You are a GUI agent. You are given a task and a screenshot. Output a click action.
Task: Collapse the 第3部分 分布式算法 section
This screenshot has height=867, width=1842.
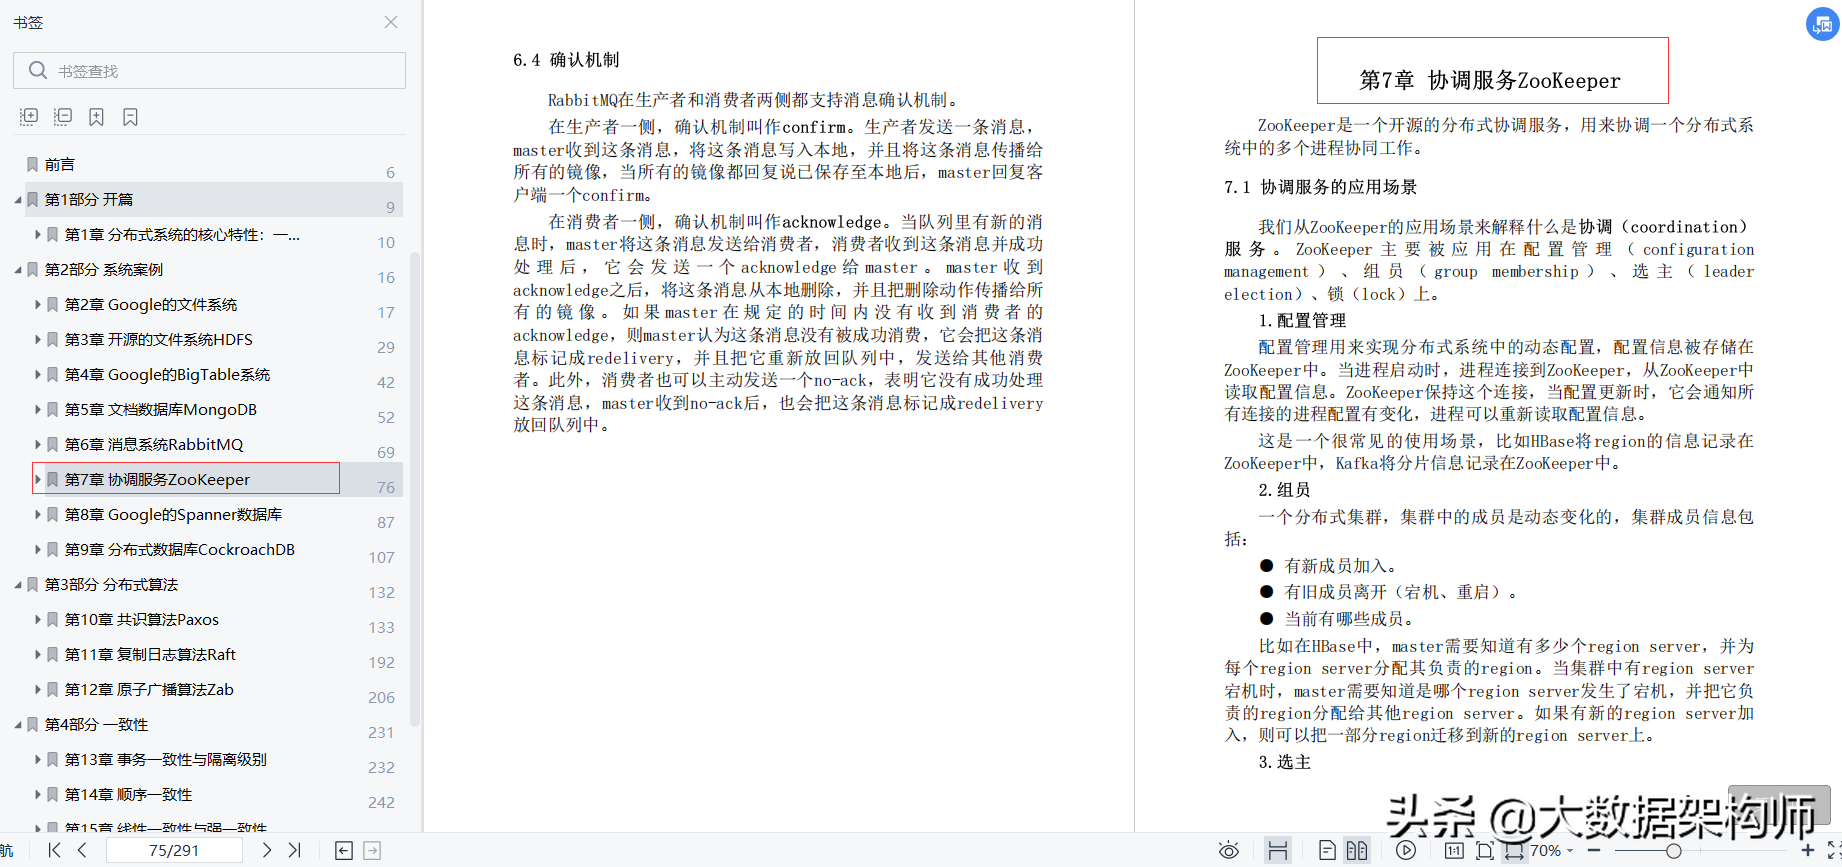[17, 585]
